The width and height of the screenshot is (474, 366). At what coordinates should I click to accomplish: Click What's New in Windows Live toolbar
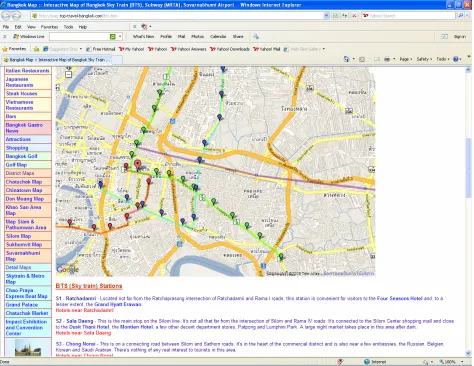[143, 37]
